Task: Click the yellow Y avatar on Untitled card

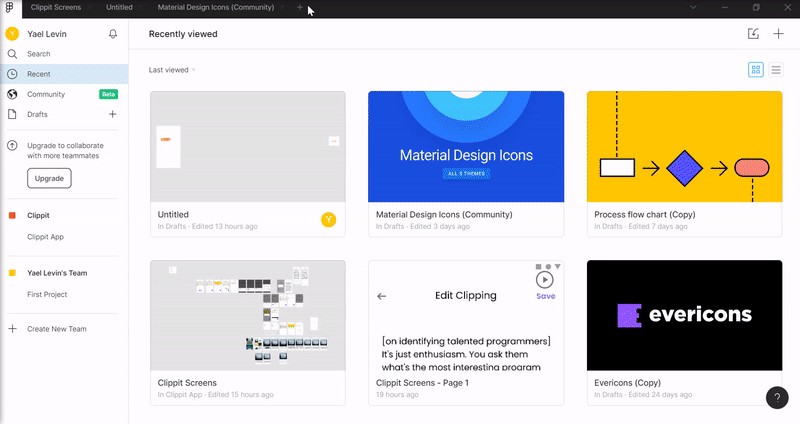Action: 329,220
